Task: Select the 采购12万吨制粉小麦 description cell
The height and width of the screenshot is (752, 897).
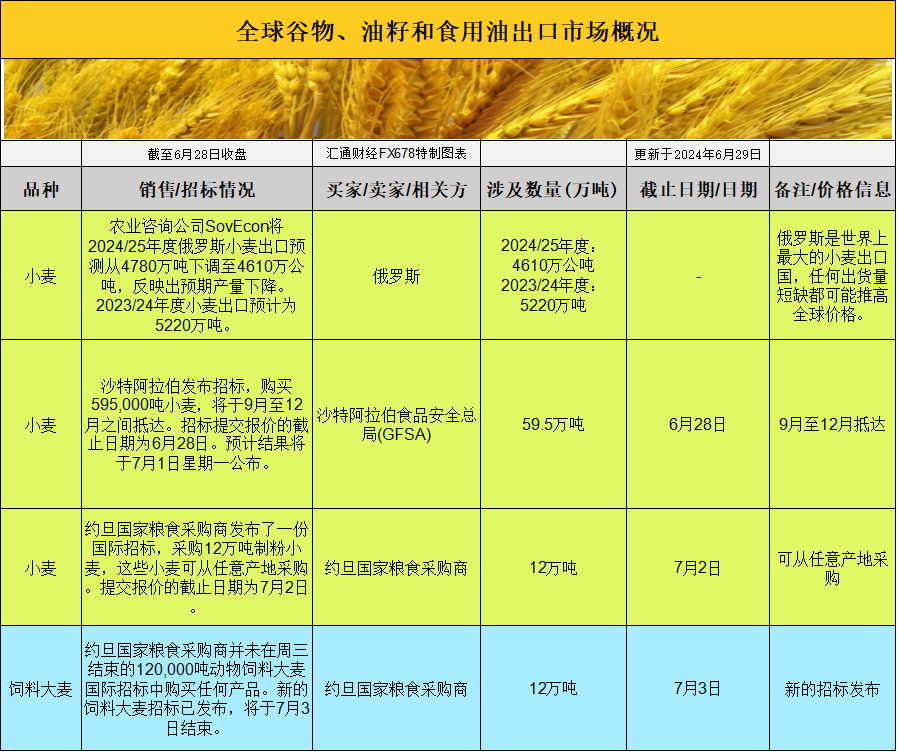Action: point(197,567)
